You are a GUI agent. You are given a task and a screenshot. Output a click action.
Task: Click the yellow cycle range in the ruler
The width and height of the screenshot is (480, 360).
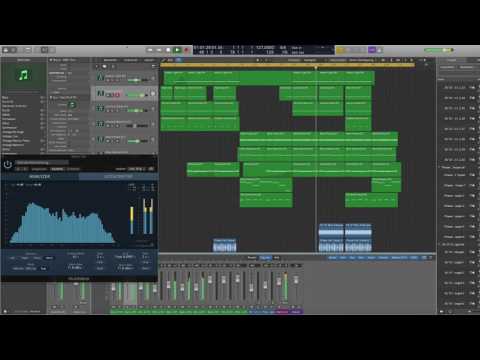(288, 65)
